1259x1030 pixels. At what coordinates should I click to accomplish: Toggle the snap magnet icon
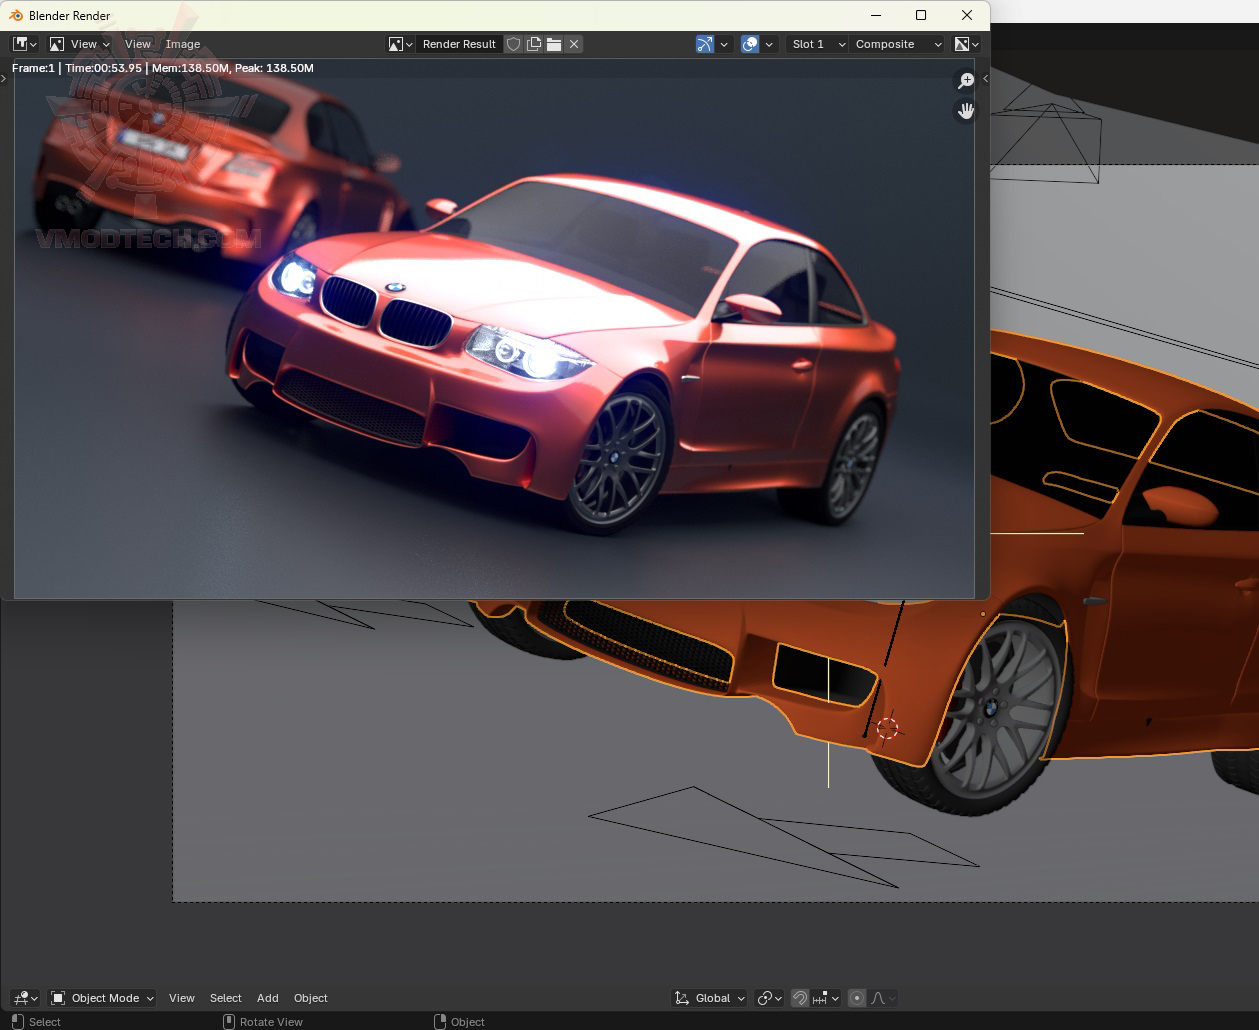[799, 998]
